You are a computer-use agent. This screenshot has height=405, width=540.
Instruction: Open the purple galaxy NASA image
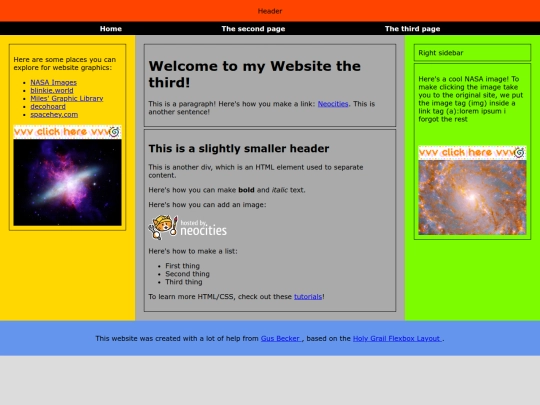68,182
